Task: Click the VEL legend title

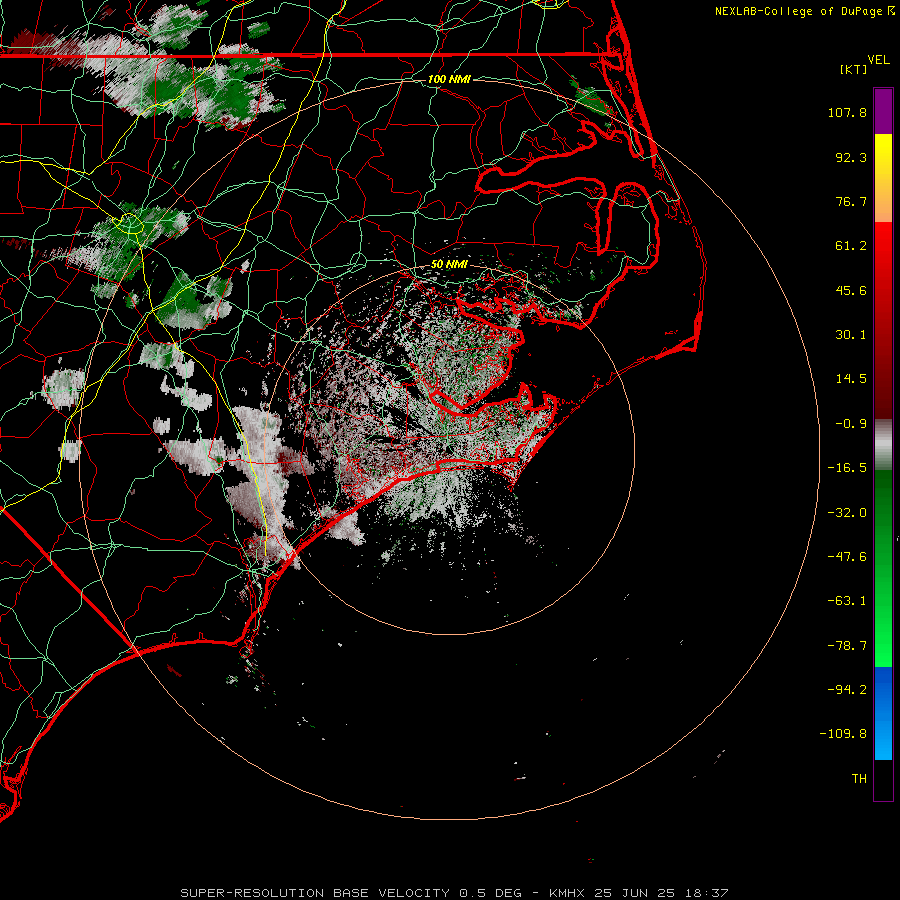Action: 878,60
